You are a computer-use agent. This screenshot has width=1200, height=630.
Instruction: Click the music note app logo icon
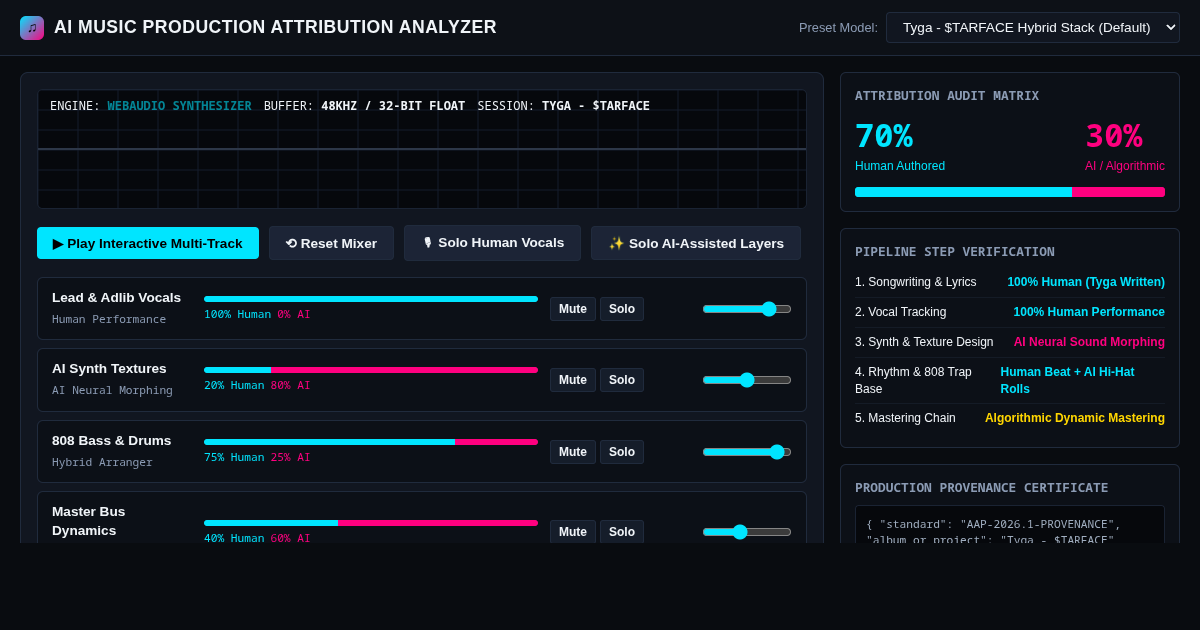(32, 28)
